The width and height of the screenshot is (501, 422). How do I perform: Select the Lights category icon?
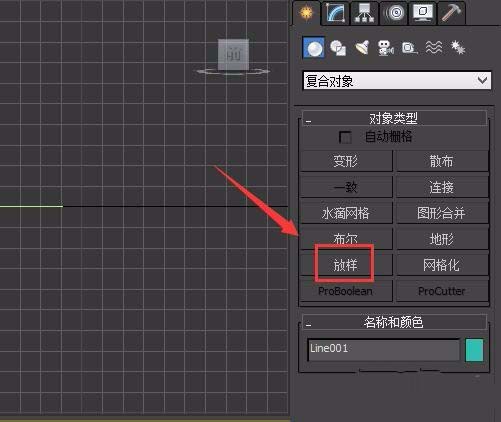click(x=362, y=48)
